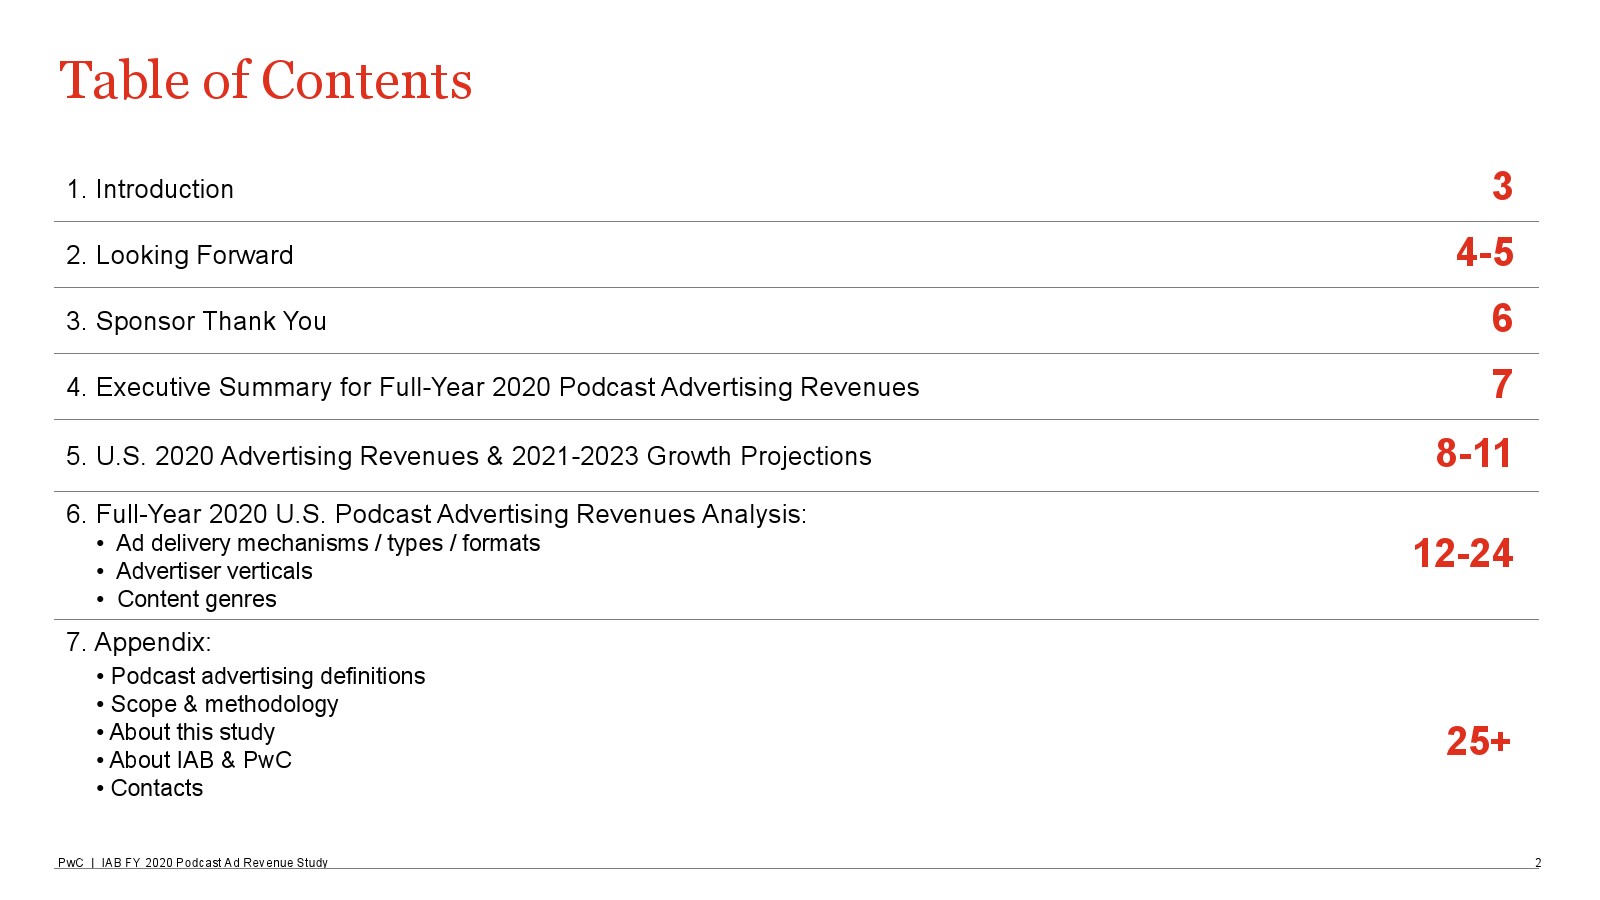Go to Scope & methodology item
Screen dimensions: 1600x900
[x=224, y=704]
